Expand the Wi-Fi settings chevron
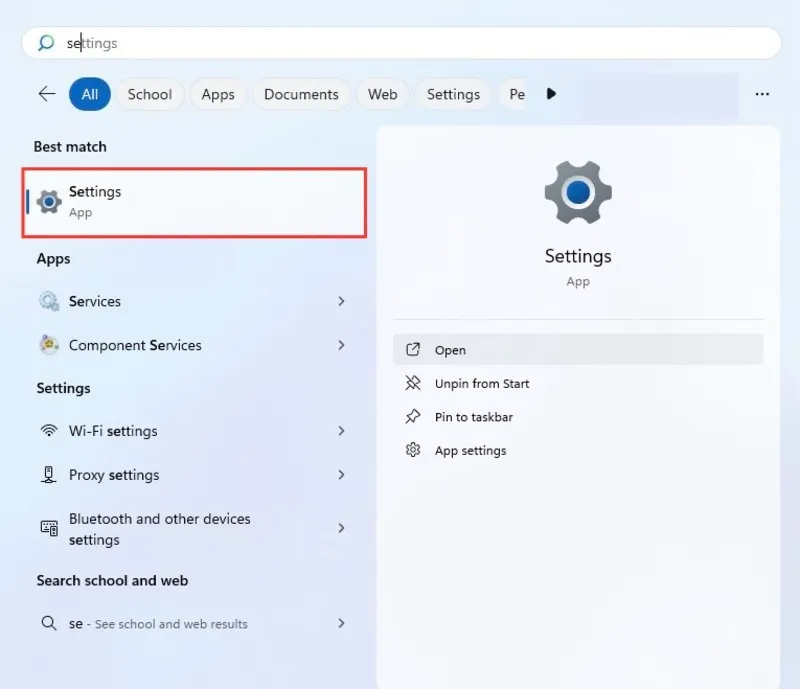Image resolution: width=800 pixels, height=689 pixels. coord(341,431)
